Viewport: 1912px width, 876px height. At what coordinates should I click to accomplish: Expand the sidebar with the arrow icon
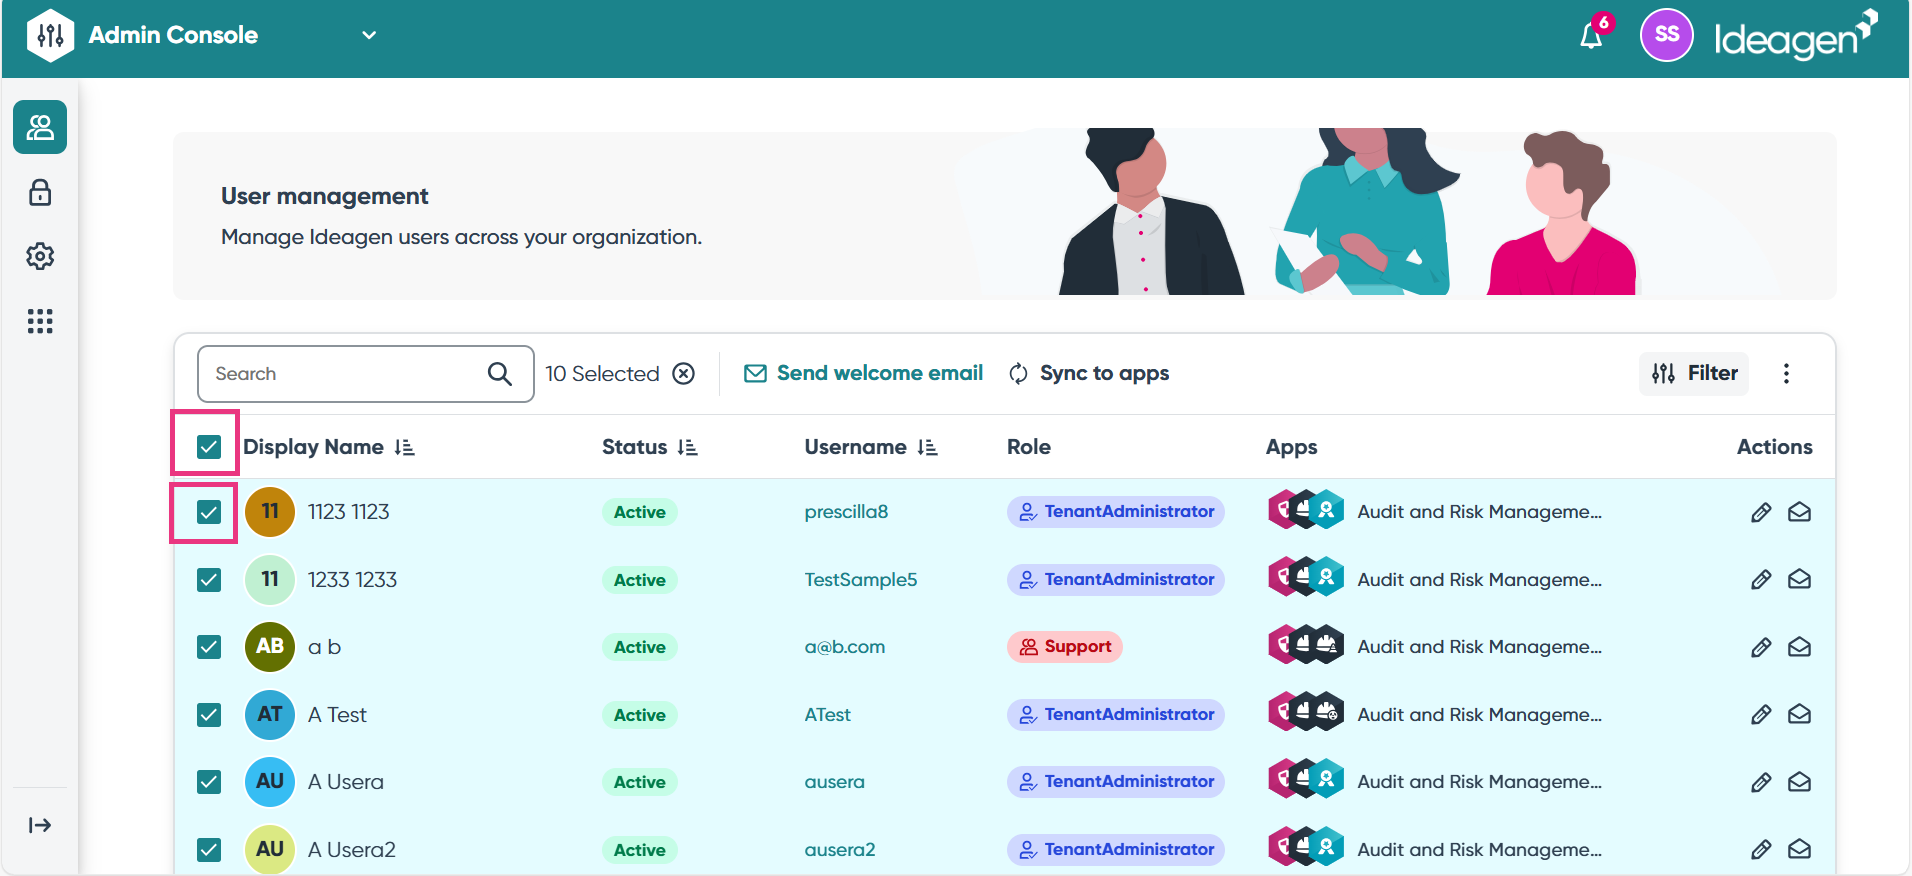click(x=40, y=825)
